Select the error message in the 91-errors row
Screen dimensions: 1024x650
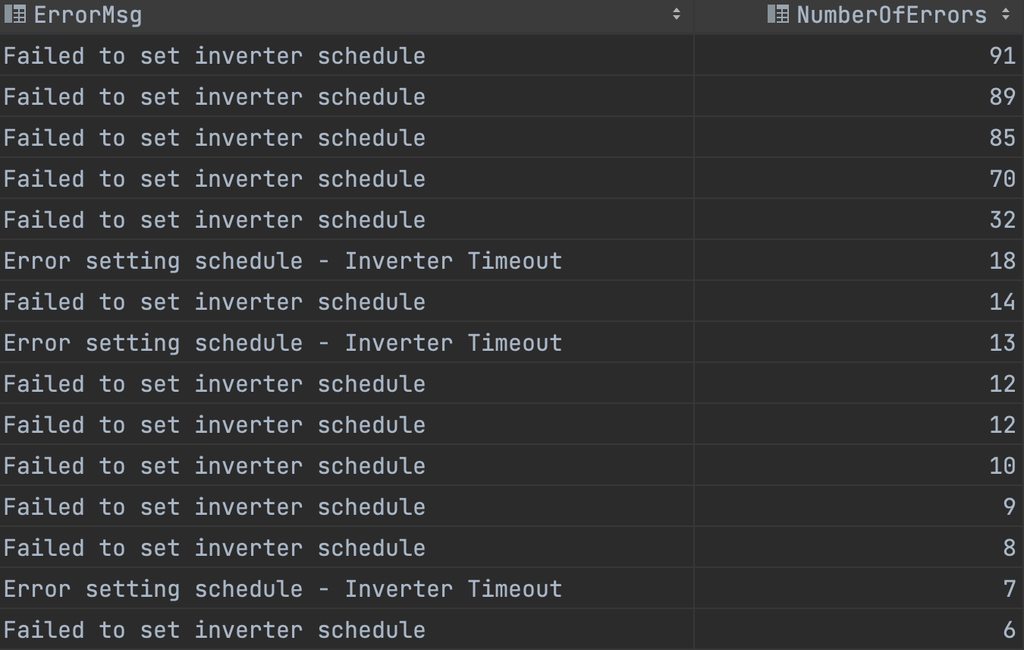click(x=214, y=56)
